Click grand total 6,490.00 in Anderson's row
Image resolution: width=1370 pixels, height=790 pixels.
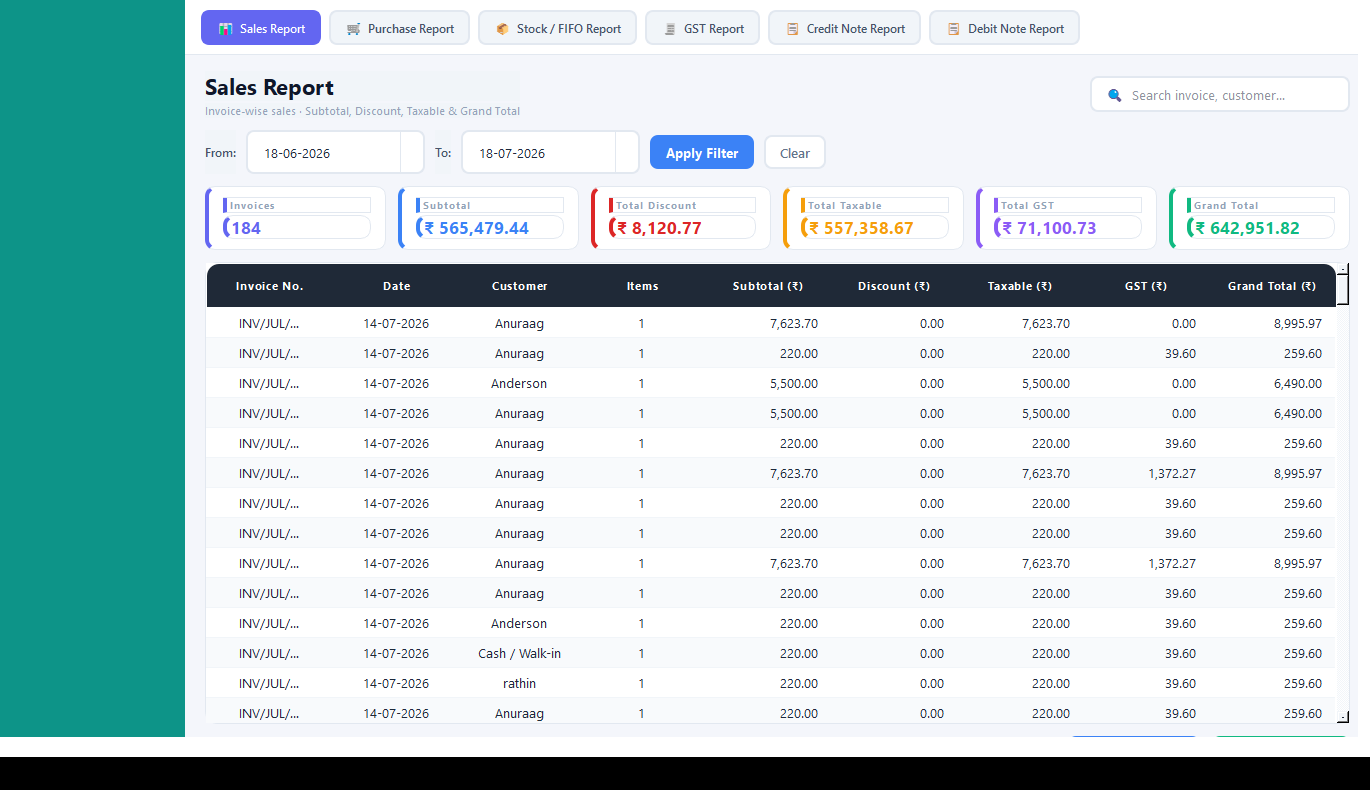[x=1297, y=383]
